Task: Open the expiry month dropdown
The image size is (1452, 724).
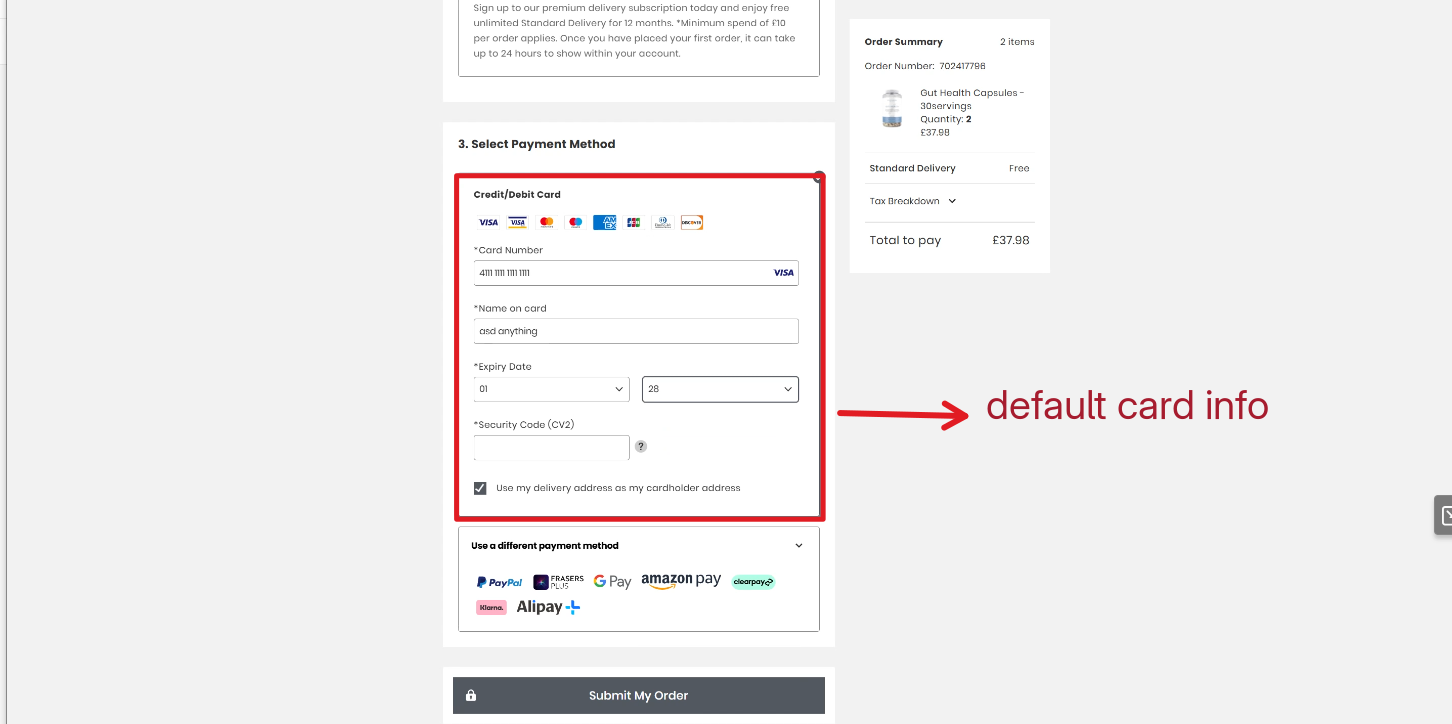Action: point(552,389)
